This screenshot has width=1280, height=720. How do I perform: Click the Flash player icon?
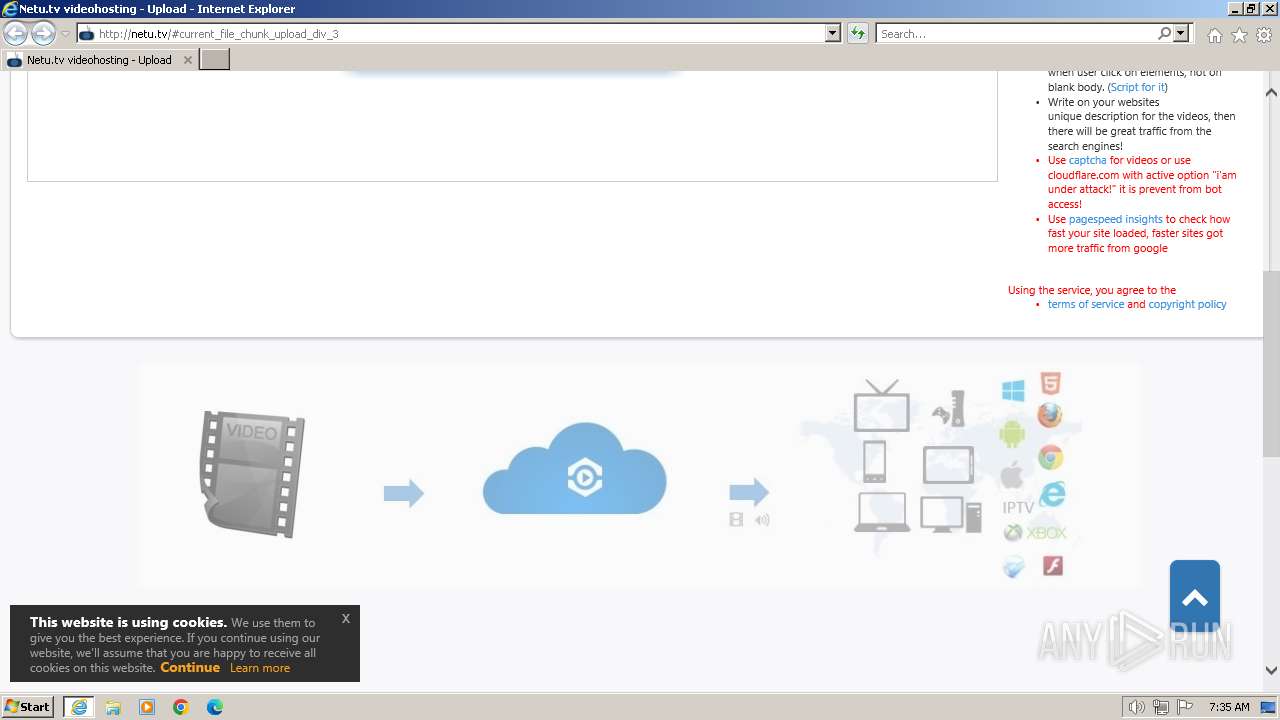click(x=1052, y=566)
